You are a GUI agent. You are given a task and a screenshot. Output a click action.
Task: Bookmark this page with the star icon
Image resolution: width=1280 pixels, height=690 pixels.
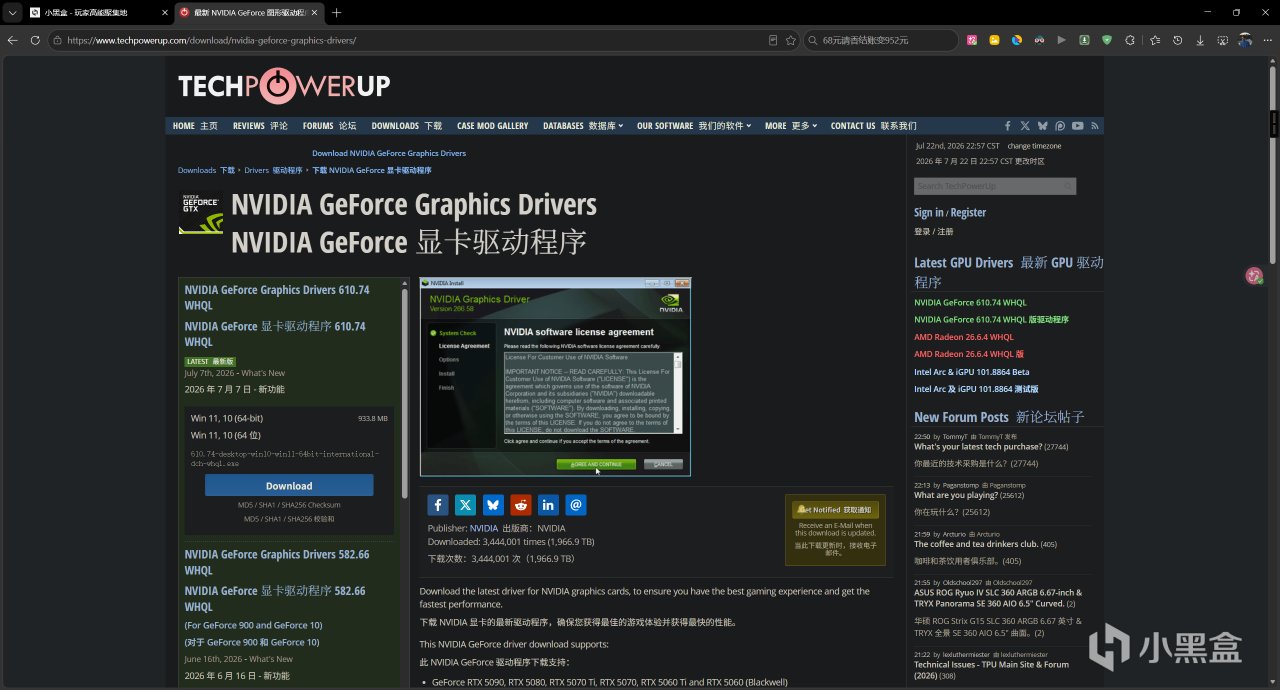click(x=791, y=40)
